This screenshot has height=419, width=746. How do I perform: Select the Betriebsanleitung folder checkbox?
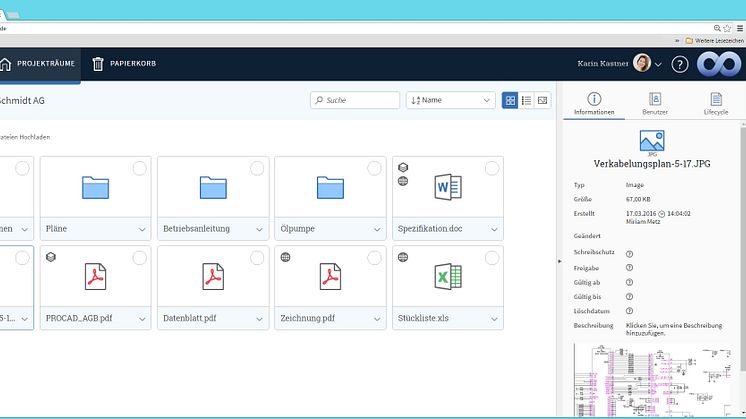[257, 168]
